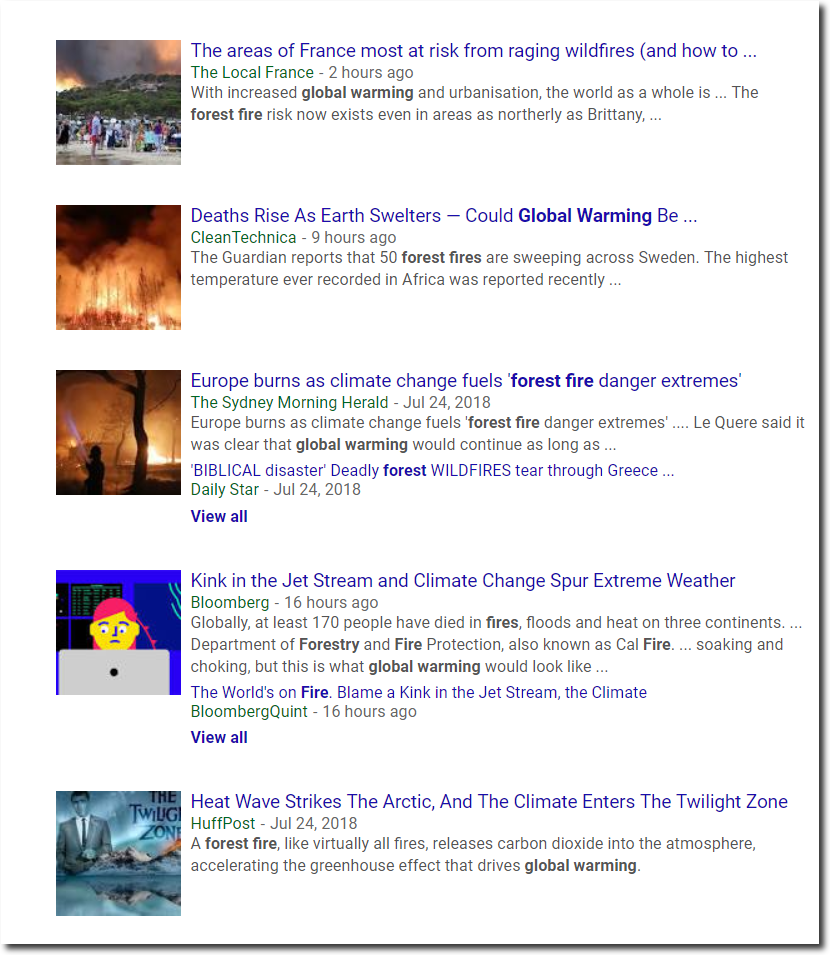830x955 pixels.
Task: Click the firefighter silhouette thumbnail
Action: point(118,432)
